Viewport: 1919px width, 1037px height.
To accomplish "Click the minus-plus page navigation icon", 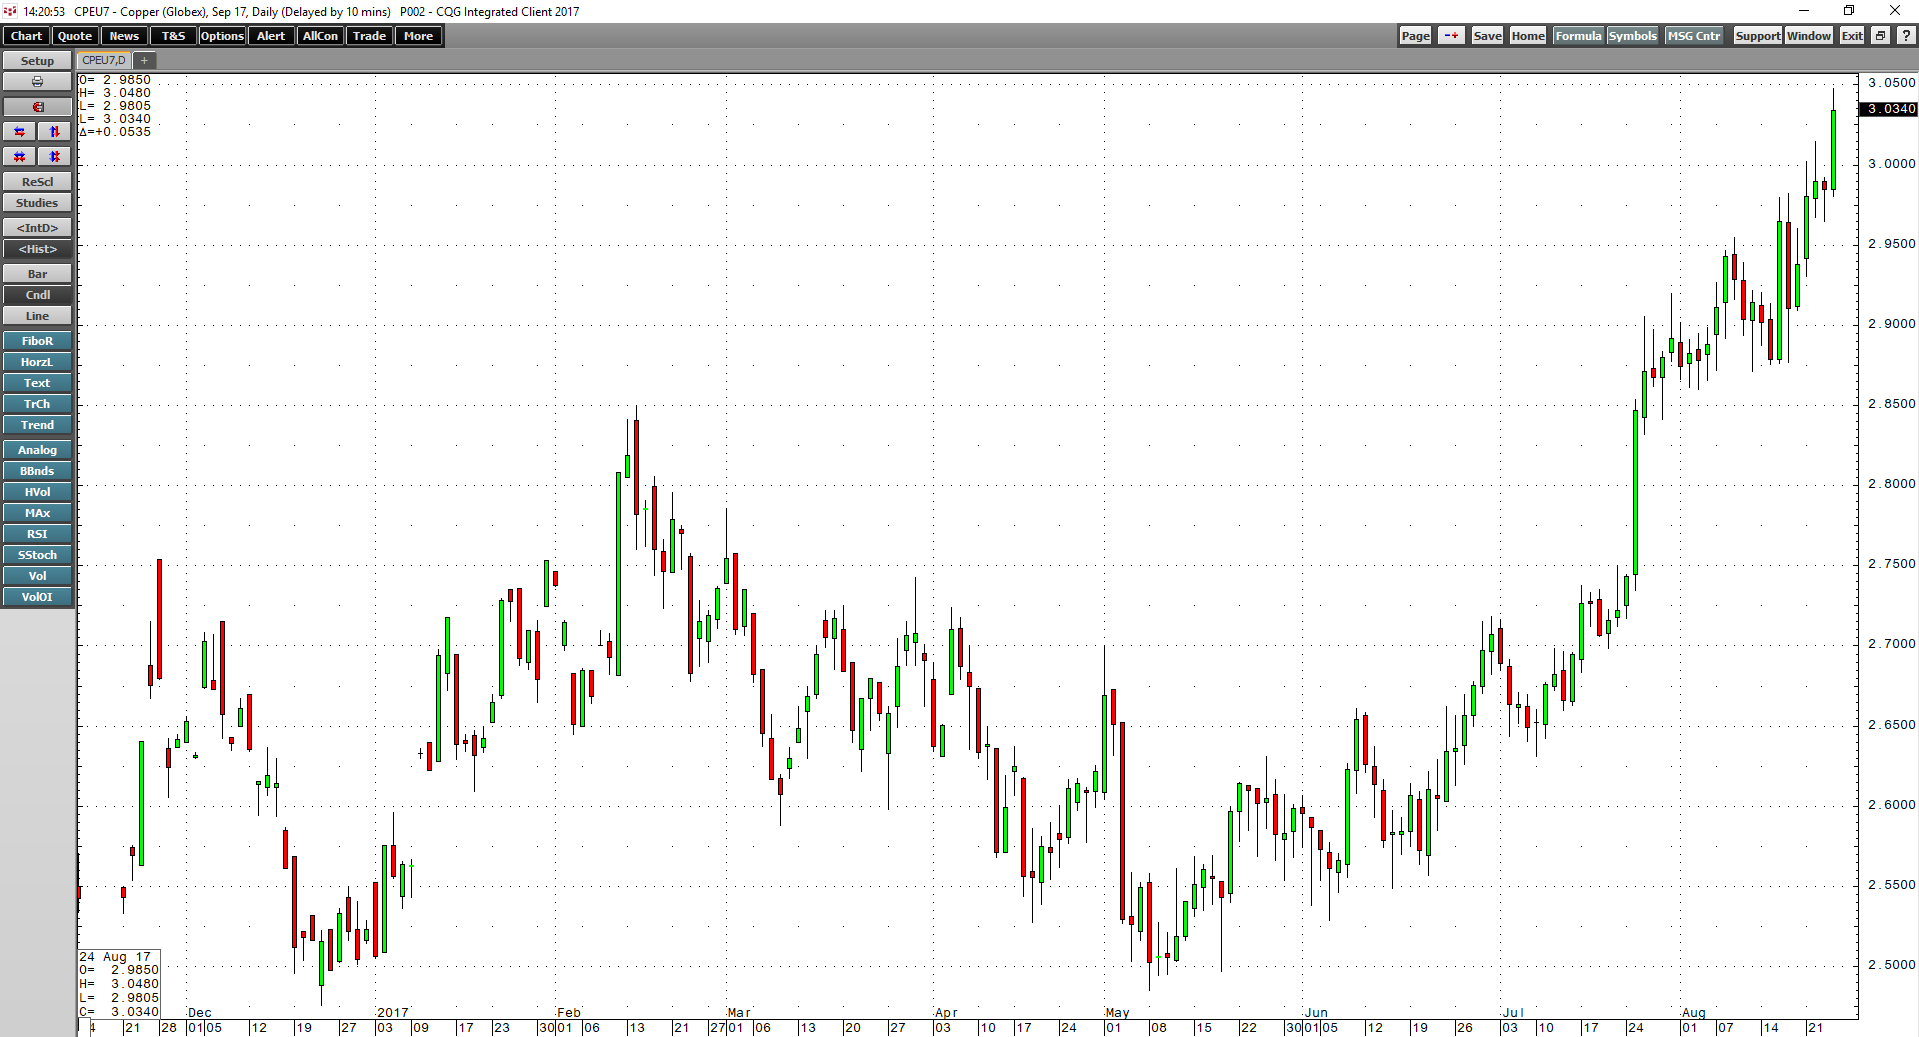I will [1451, 36].
